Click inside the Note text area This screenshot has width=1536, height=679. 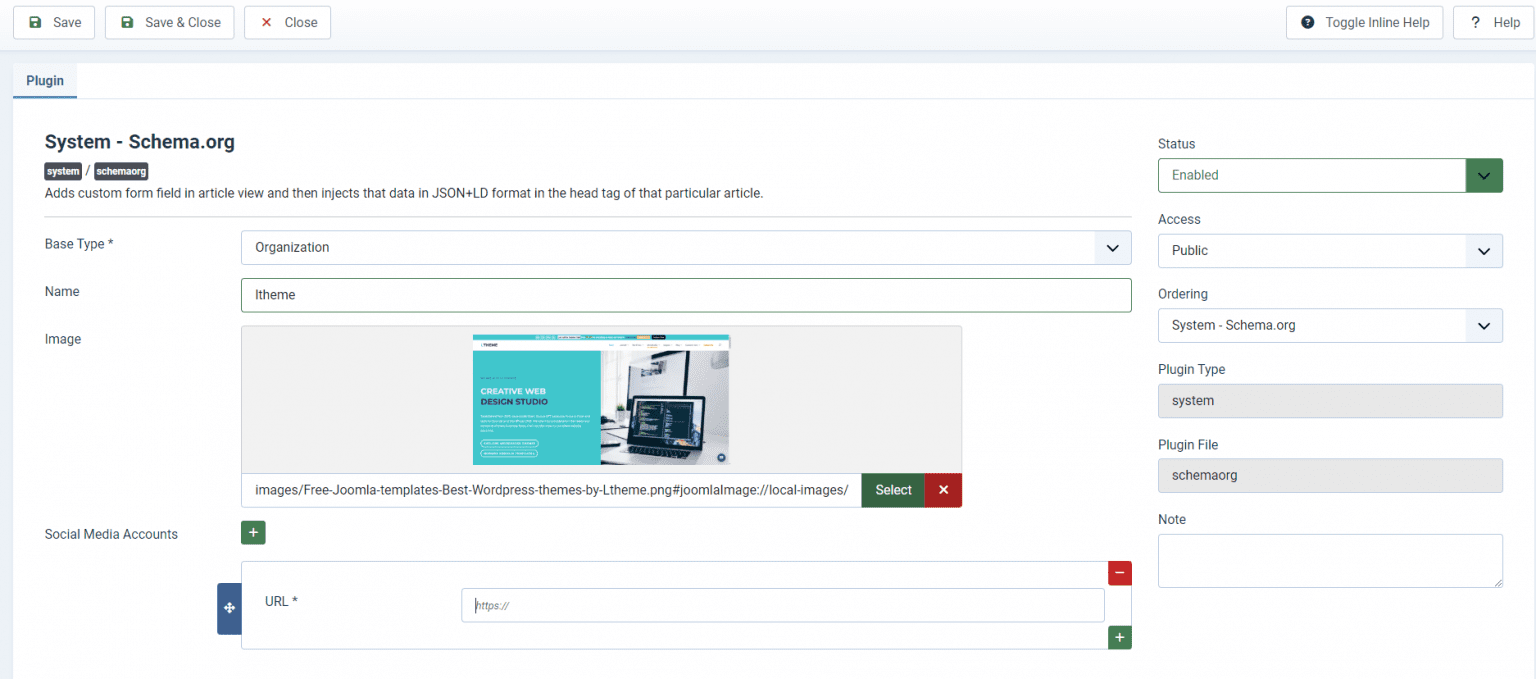tap(1329, 560)
